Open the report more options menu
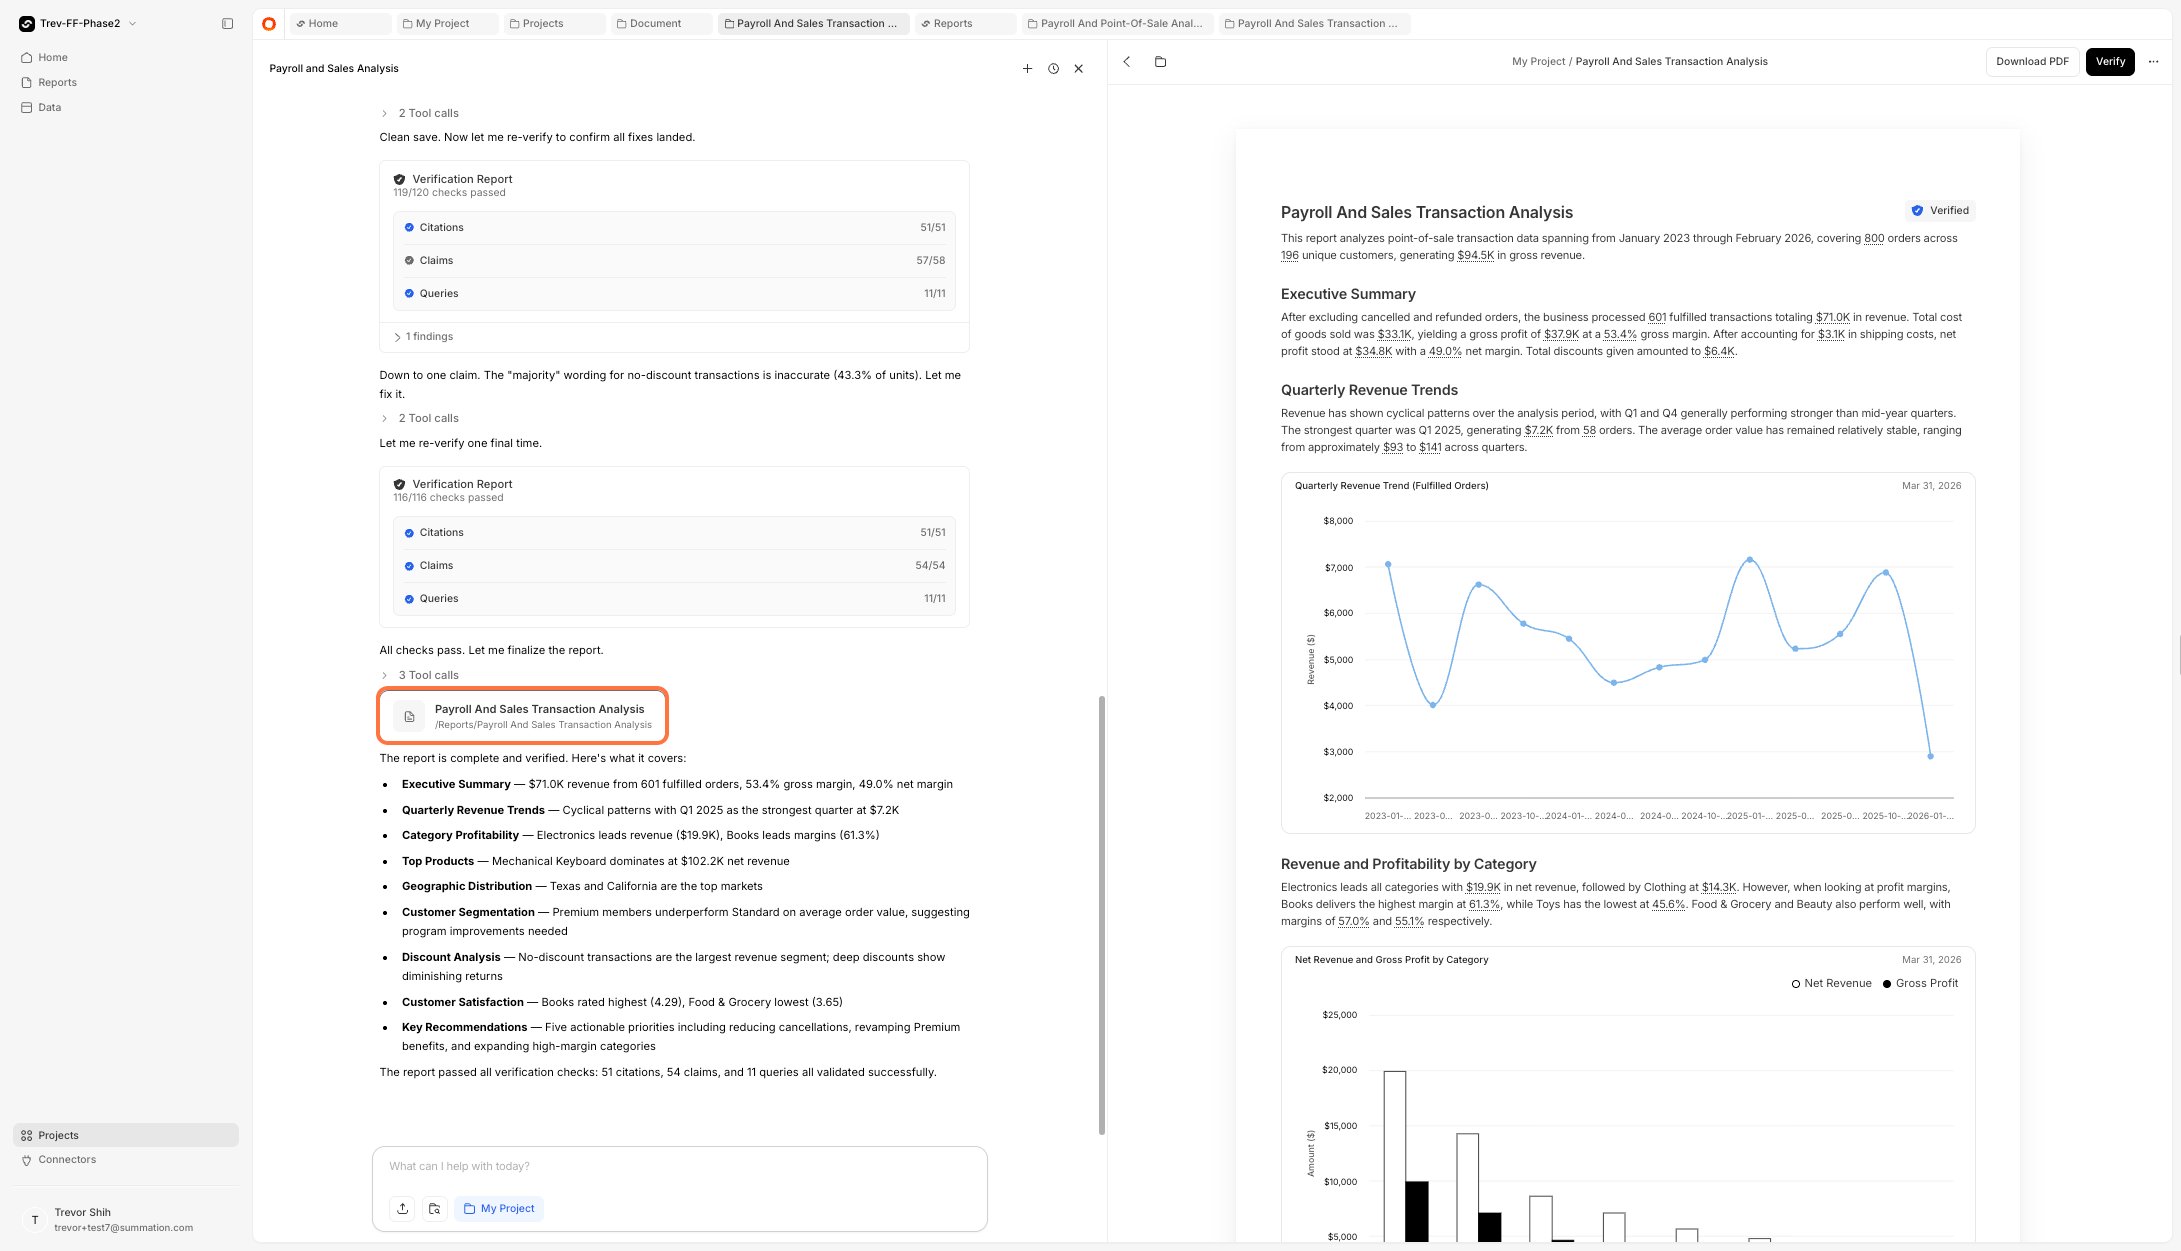This screenshot has width=2181, height=1251. point(2153,61)
